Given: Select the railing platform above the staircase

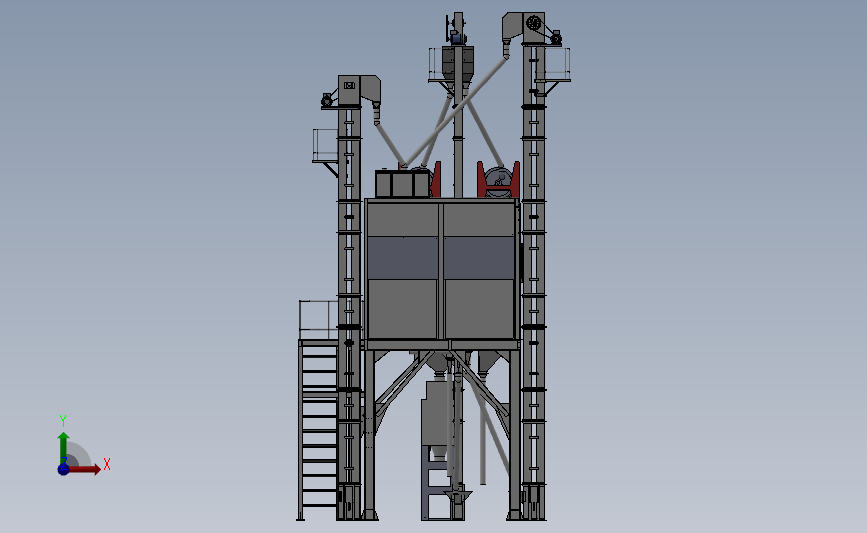Looking at the screenshot, I should point(318,320).
